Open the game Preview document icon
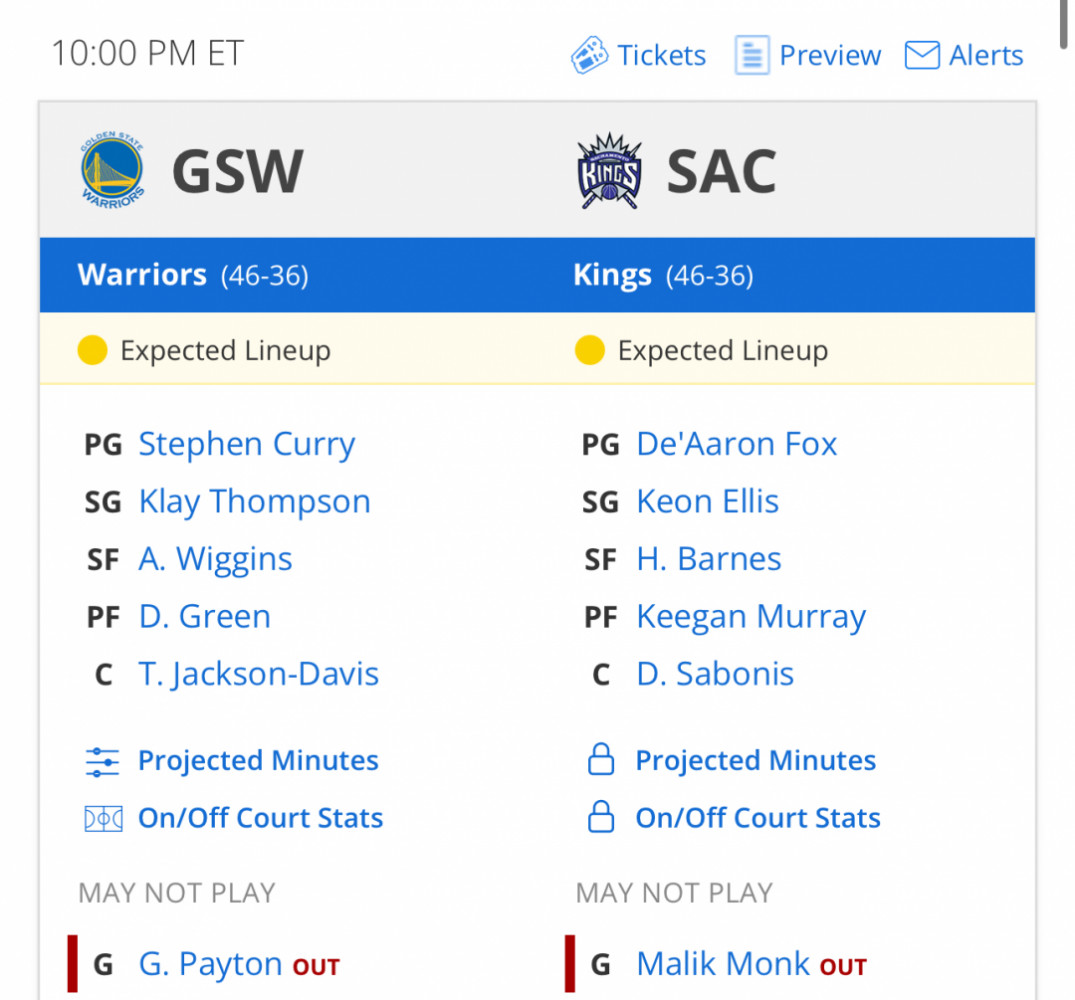This screenshot has width=1075, height=1000. point(752,55)
